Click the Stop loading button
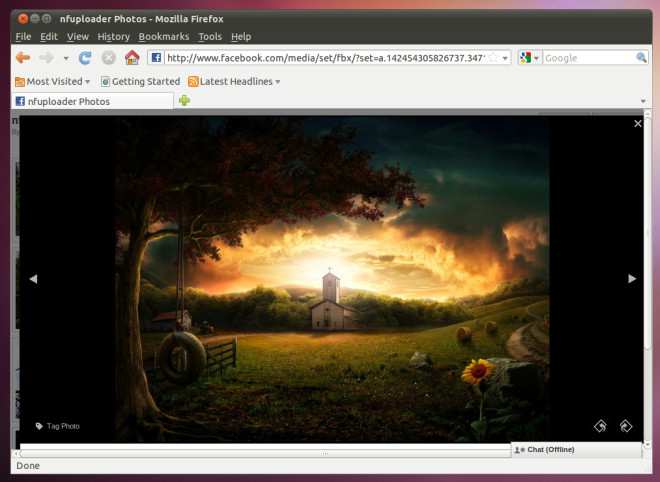Viewport: 660px width, 482px height. [x=109, y=57]
